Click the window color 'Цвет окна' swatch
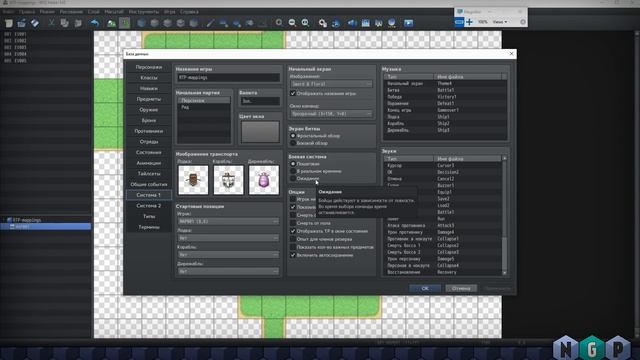This screenshot has width=640, height=360. [x=260, y=132]
